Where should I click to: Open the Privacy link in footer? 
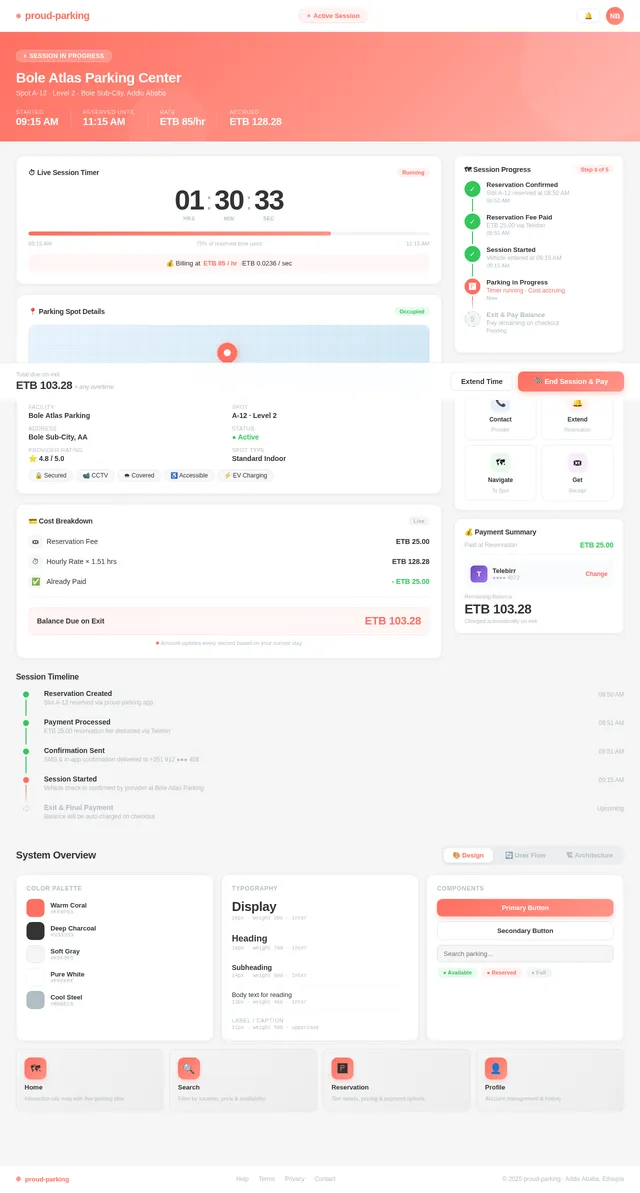(x=294, y=1179)
